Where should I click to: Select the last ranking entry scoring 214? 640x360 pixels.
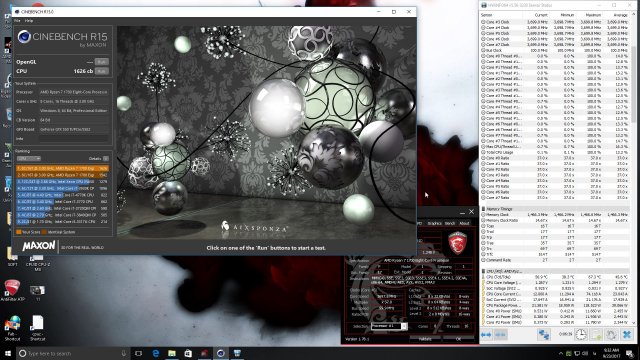point(62,222)
